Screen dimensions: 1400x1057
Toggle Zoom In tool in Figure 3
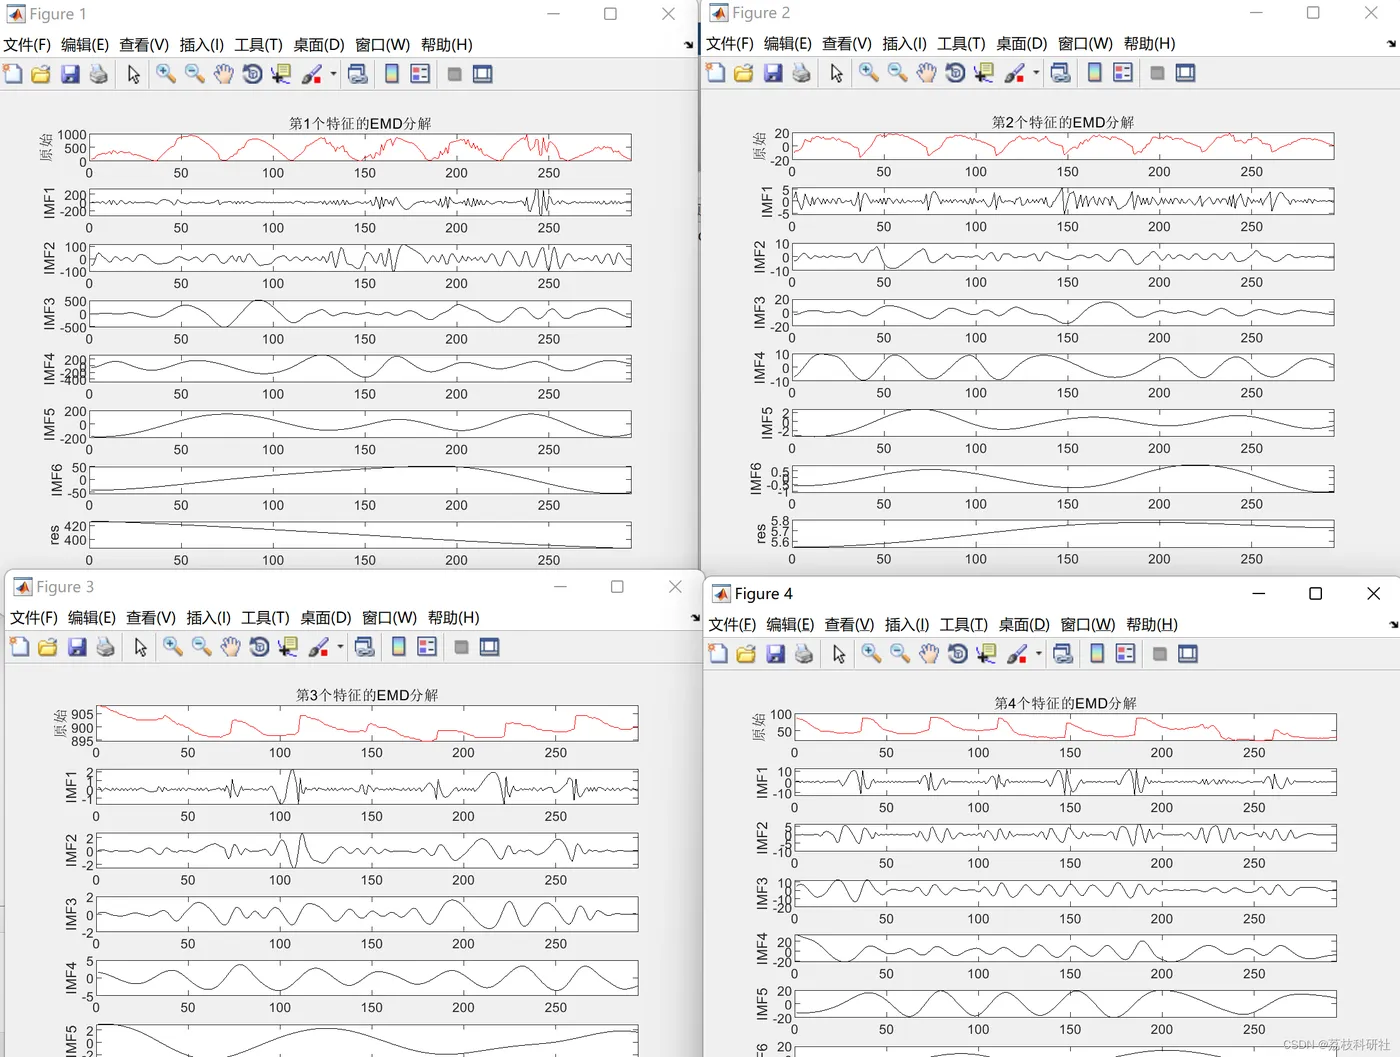click(173, 647)
